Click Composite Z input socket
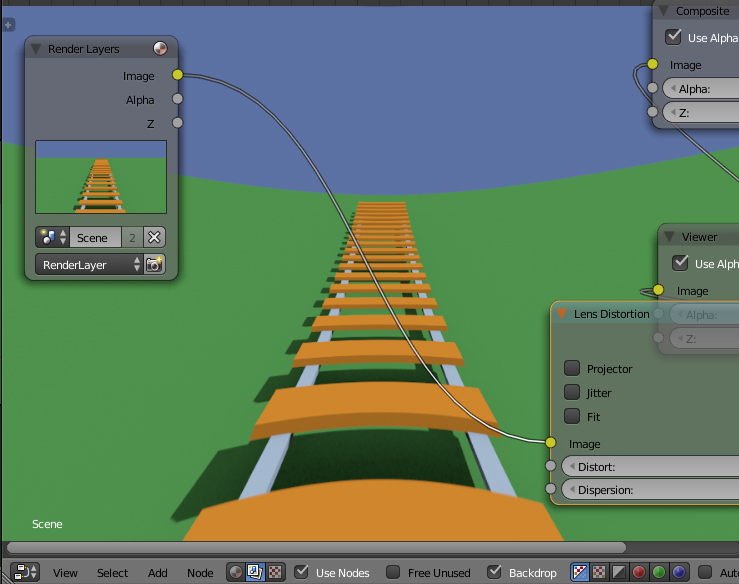The image size is (739, 584). tap(653, 112)
